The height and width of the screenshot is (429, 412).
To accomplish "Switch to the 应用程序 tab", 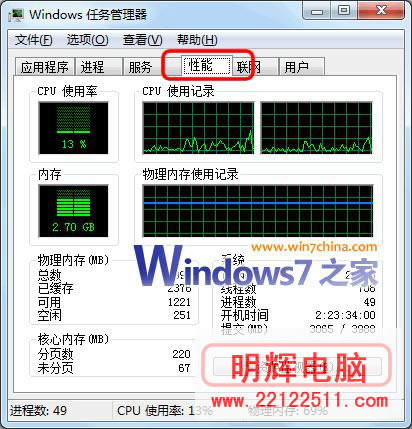I will (x=45, y=67).
